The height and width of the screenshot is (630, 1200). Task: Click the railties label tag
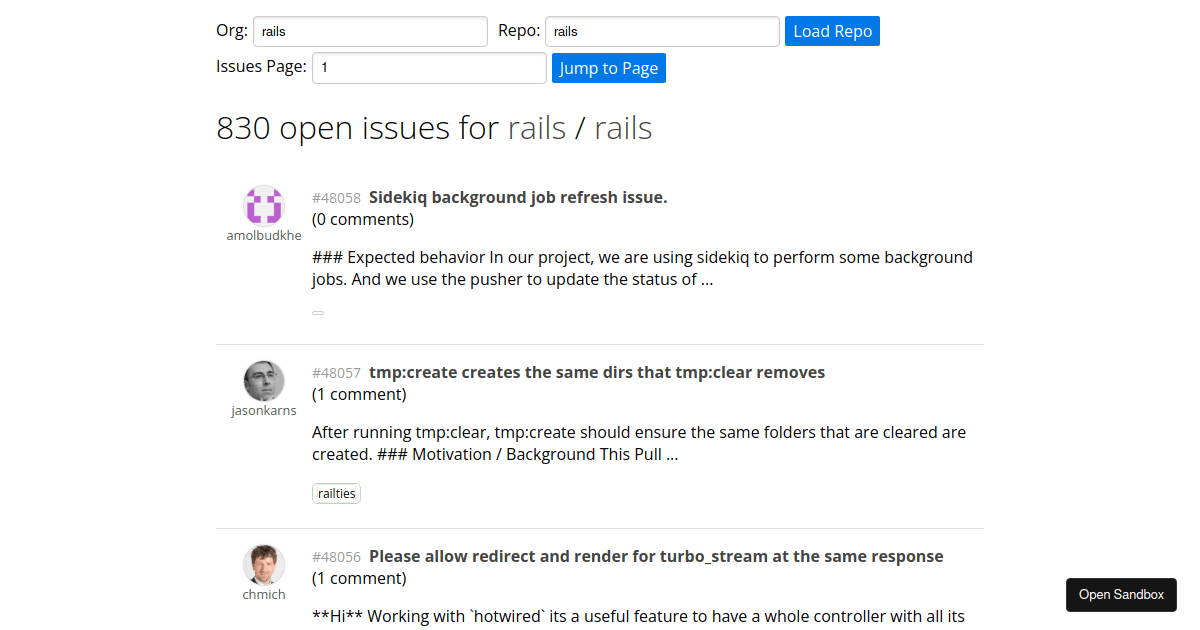pos(336,493)
